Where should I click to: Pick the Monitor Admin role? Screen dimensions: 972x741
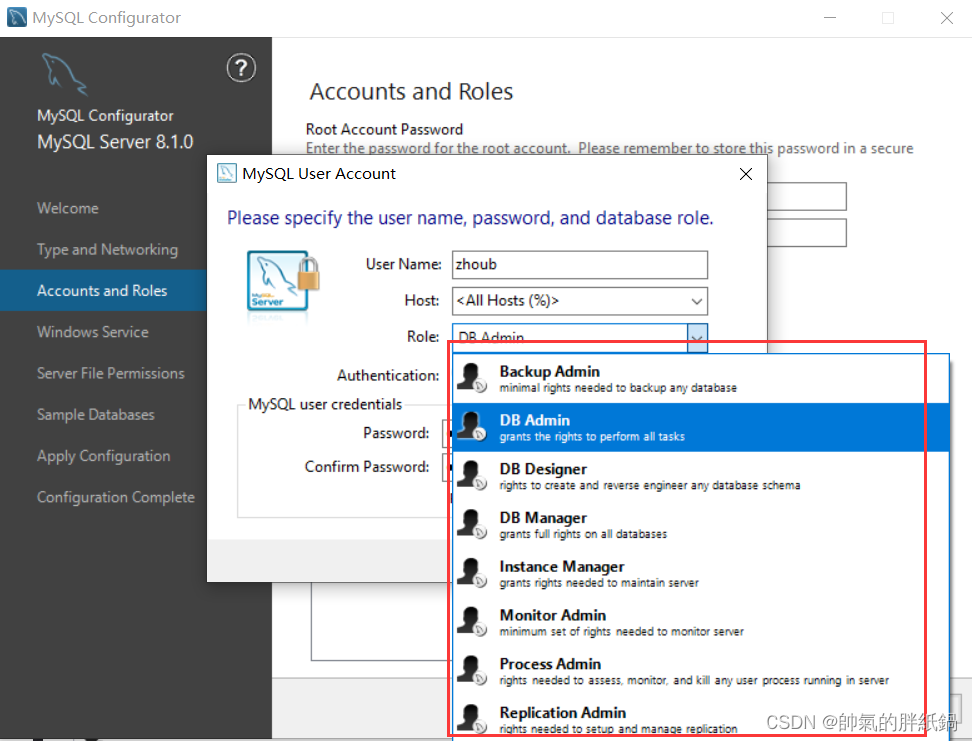701,622
